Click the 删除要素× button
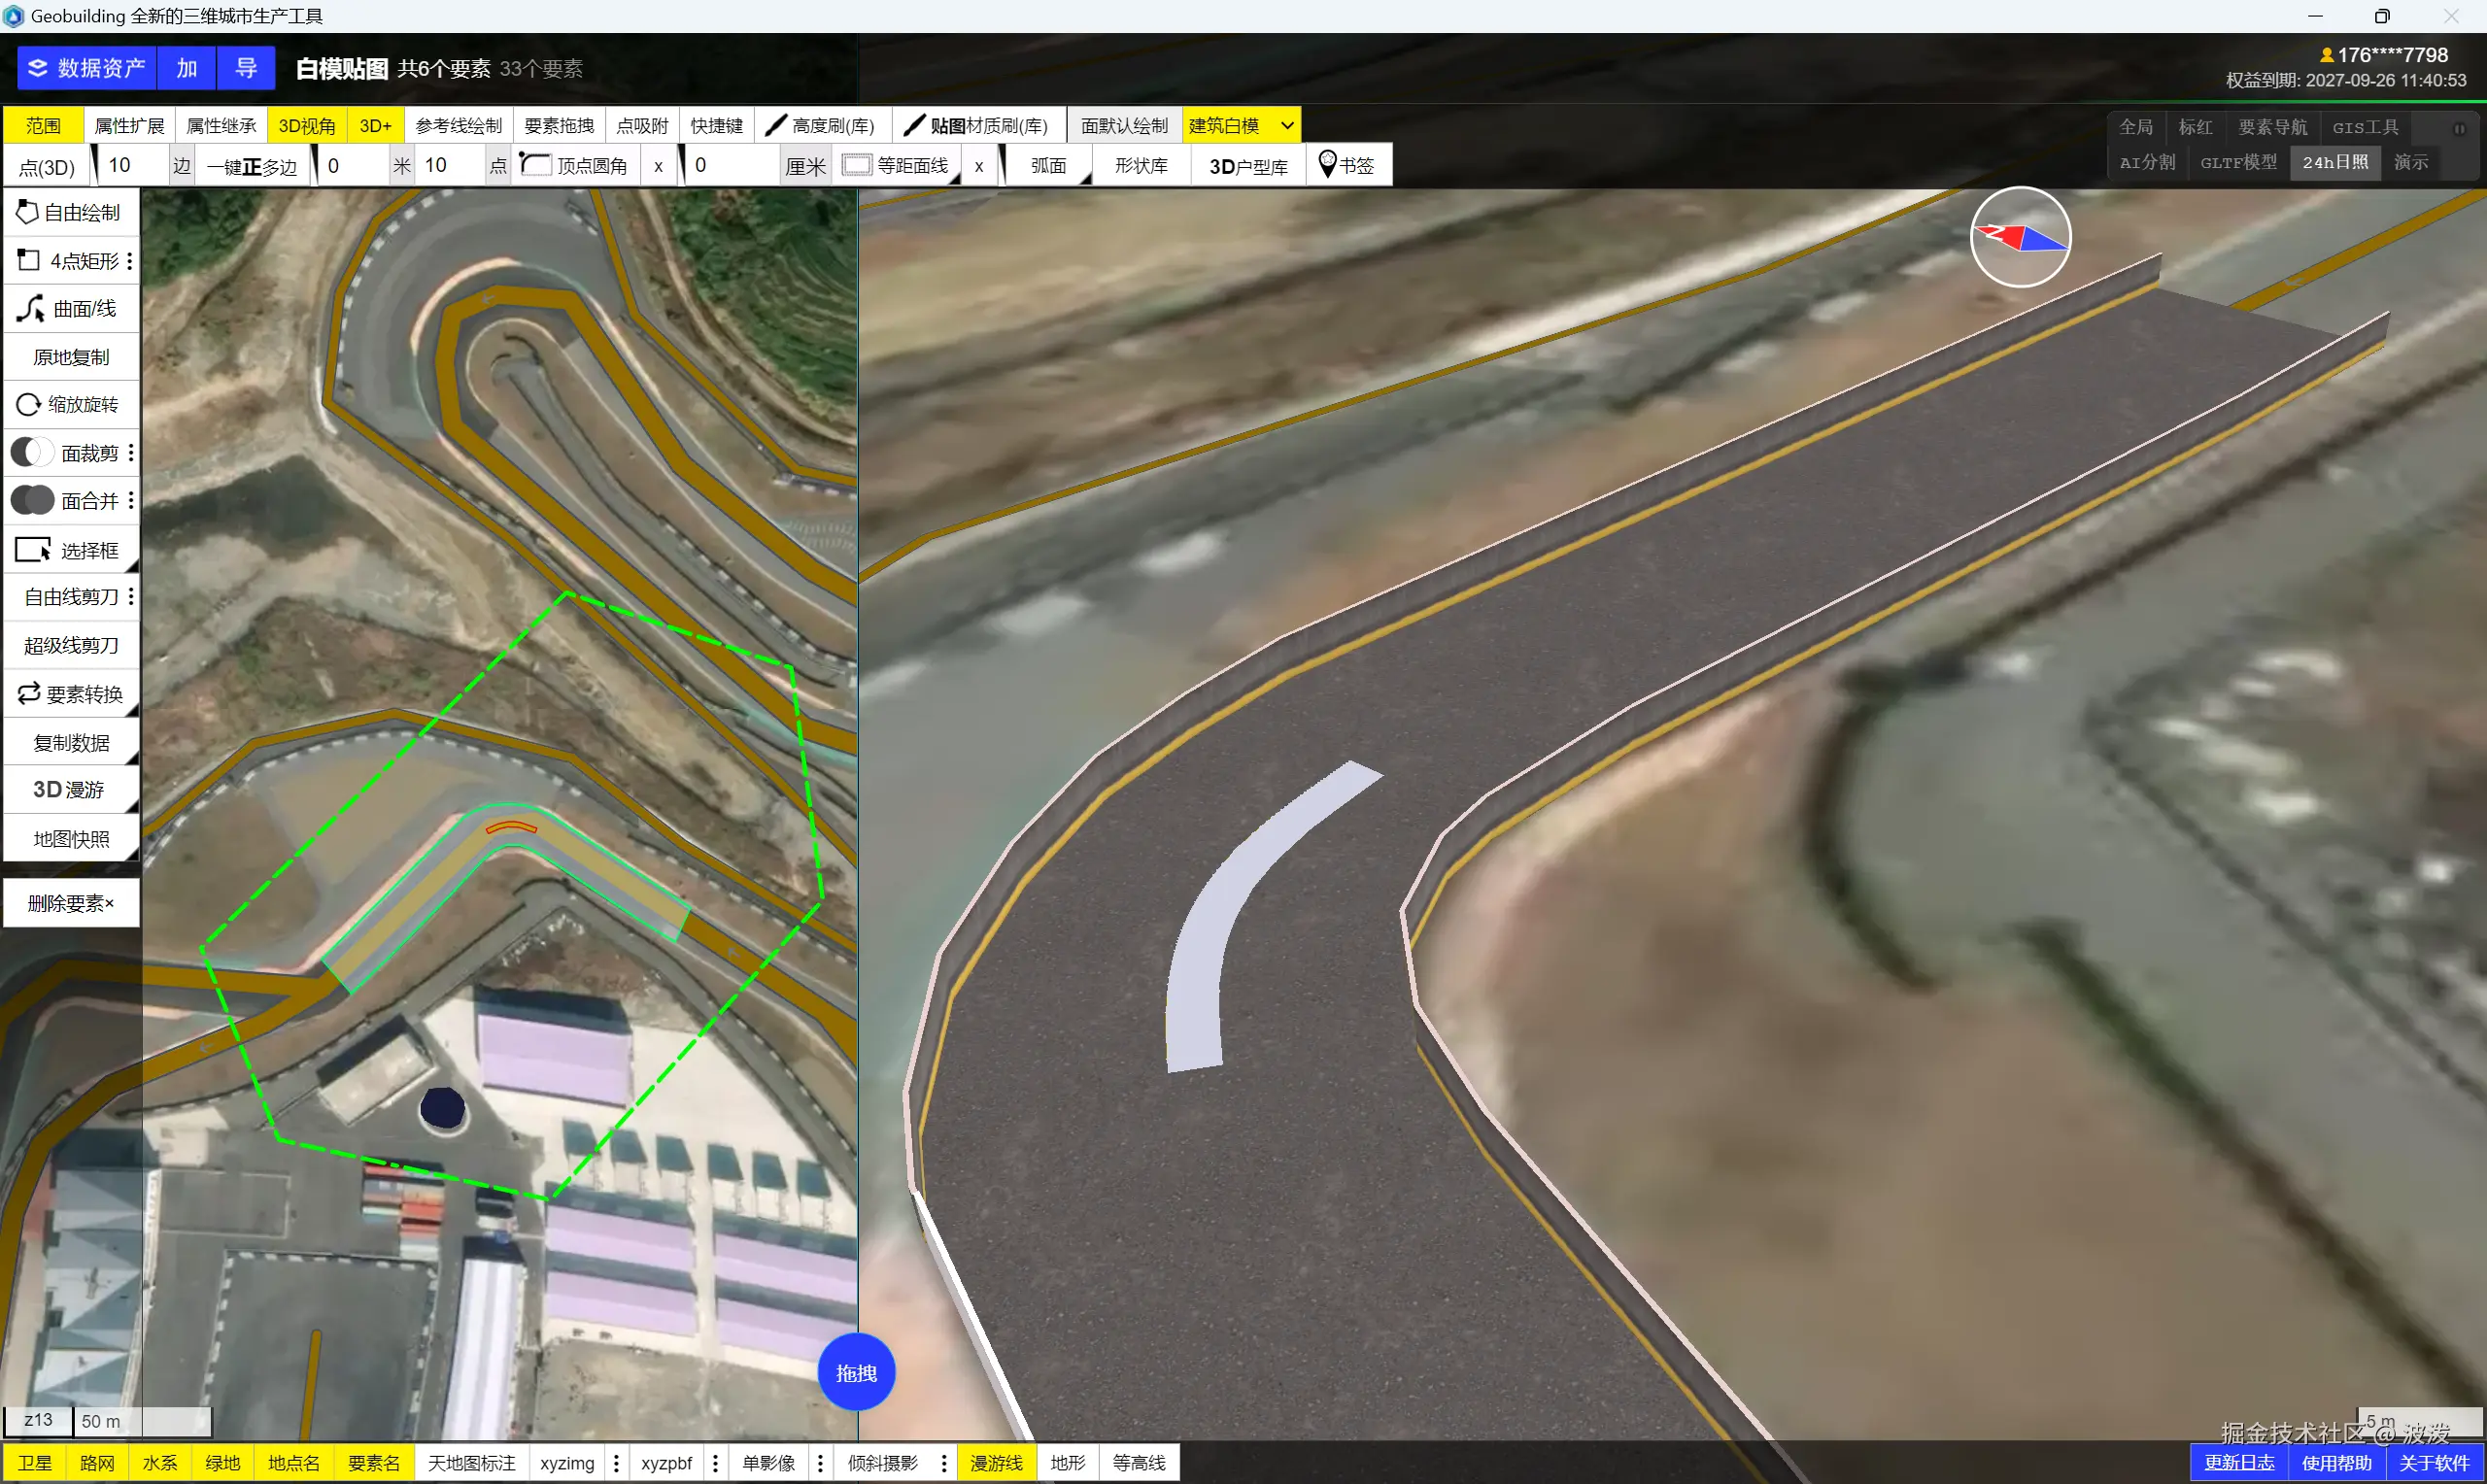Screen dimensions: 2487x1484 coord(70,903)
